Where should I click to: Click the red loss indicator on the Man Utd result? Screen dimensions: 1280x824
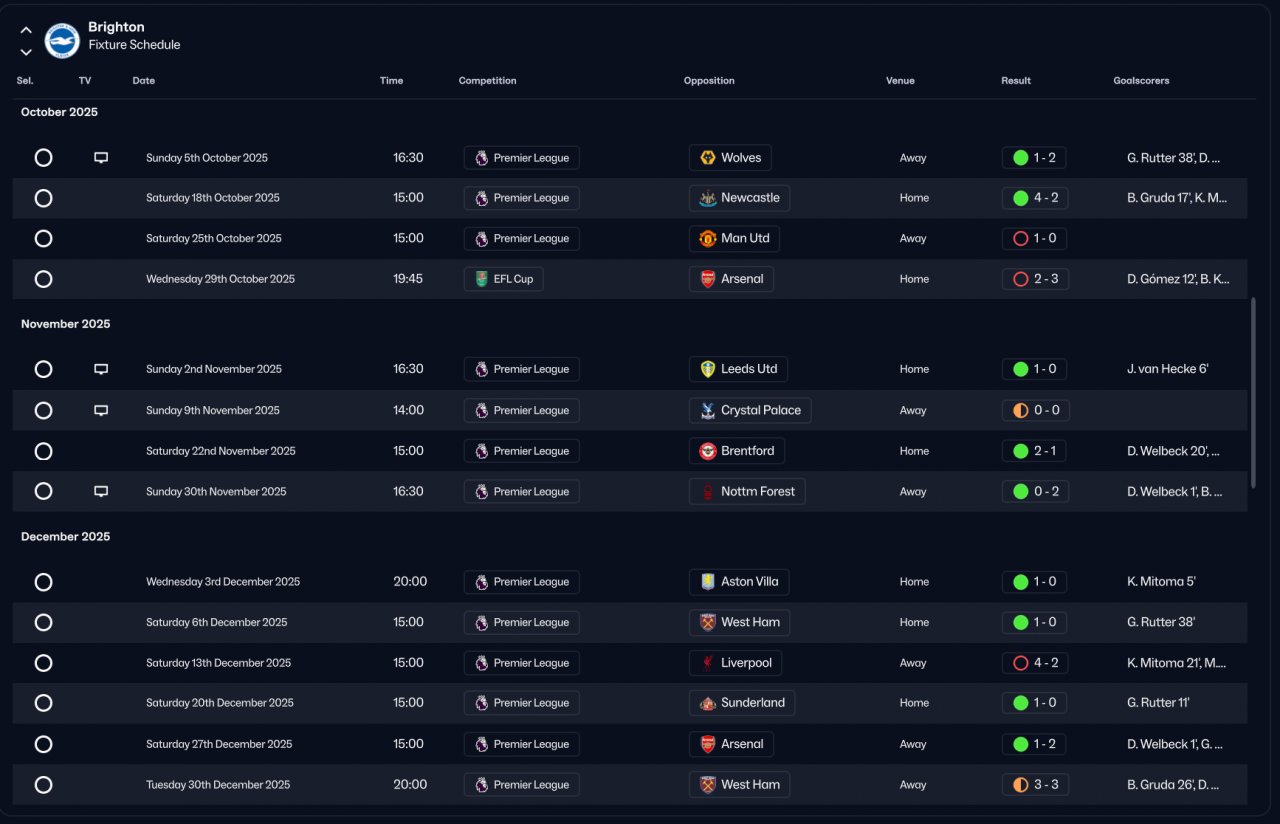[x=1020, y=238]
